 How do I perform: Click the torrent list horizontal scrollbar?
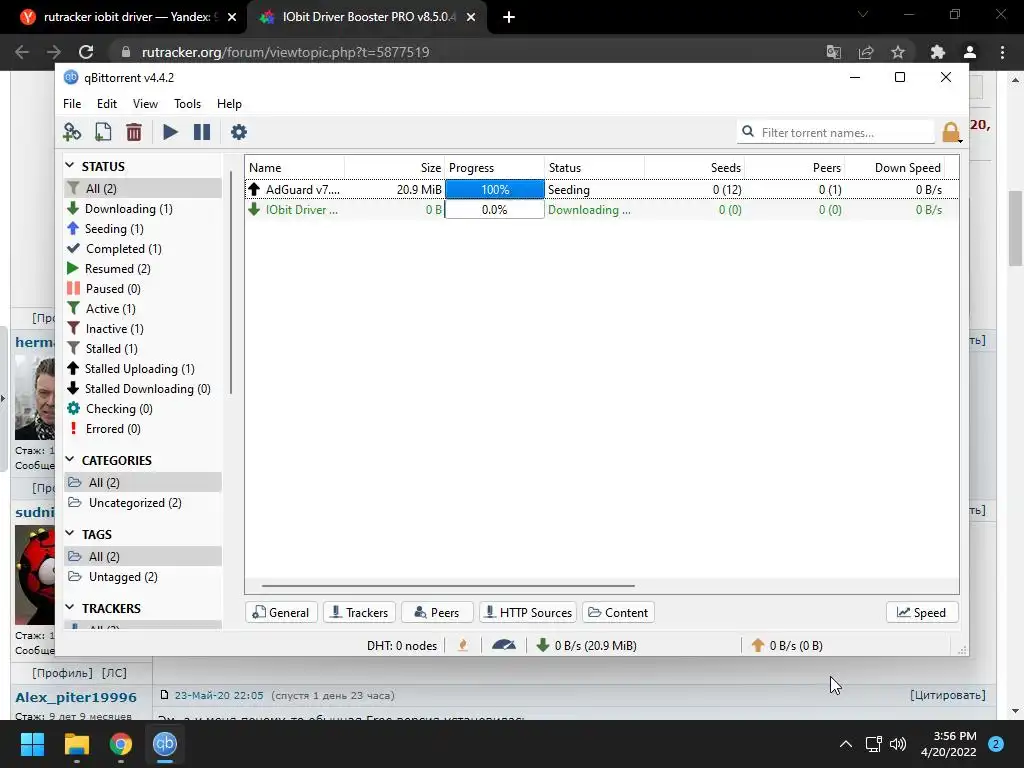point(448,586)
